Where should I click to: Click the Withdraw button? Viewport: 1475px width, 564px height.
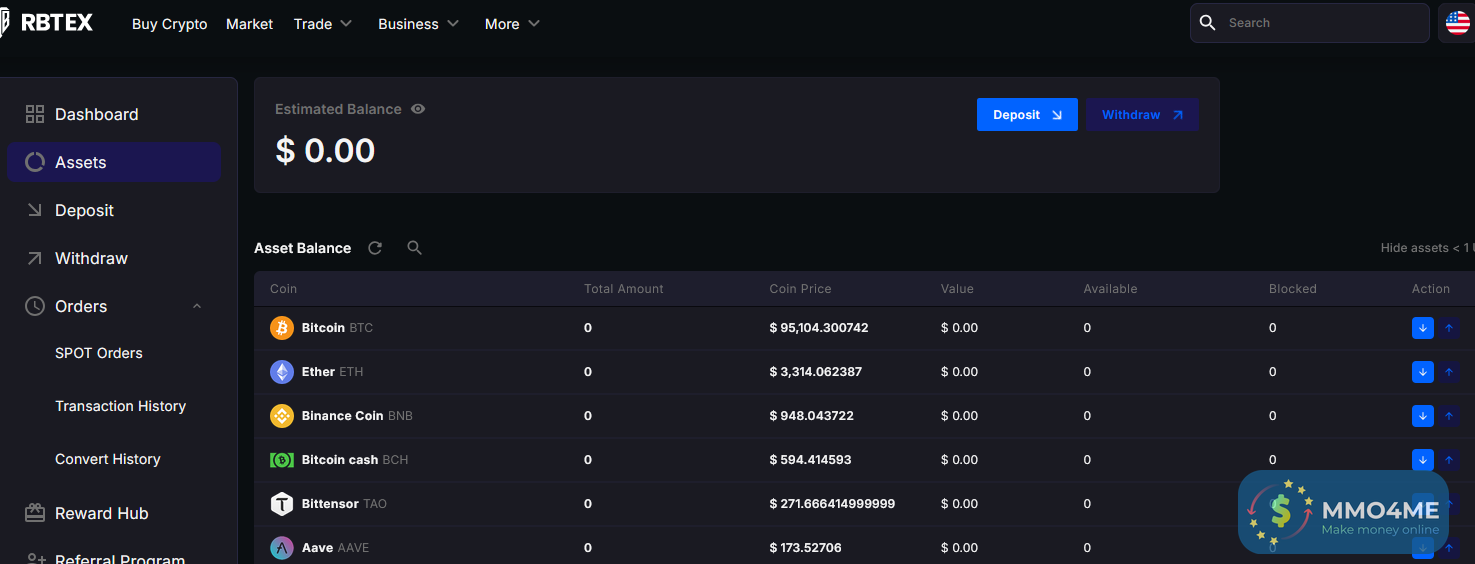pyautogui.click(x=1142, y=115)
